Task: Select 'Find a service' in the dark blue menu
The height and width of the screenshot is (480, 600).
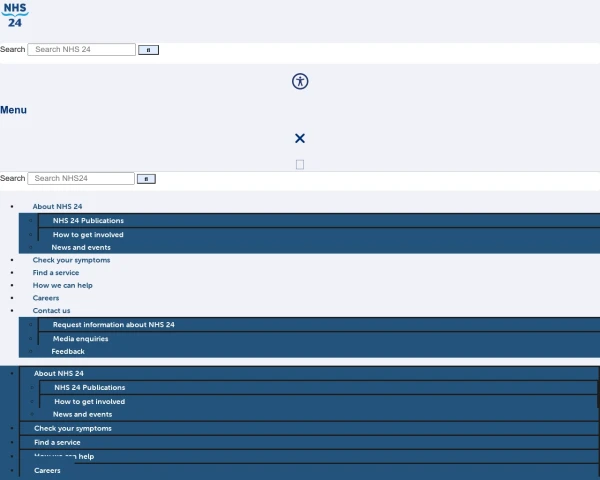Action: pyautogui.click(x=57, y=442)
